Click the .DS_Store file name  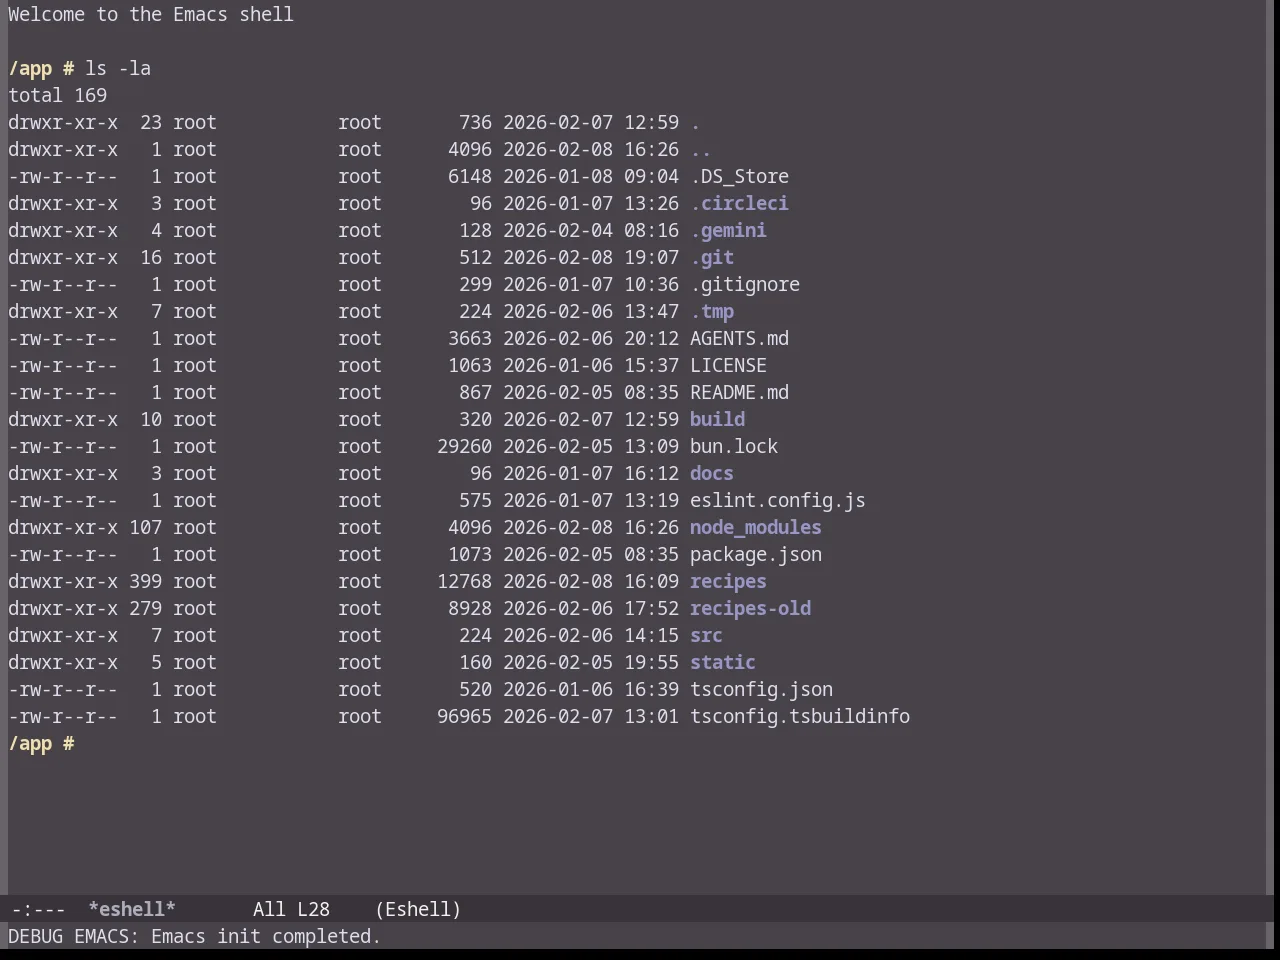[739, 176]
